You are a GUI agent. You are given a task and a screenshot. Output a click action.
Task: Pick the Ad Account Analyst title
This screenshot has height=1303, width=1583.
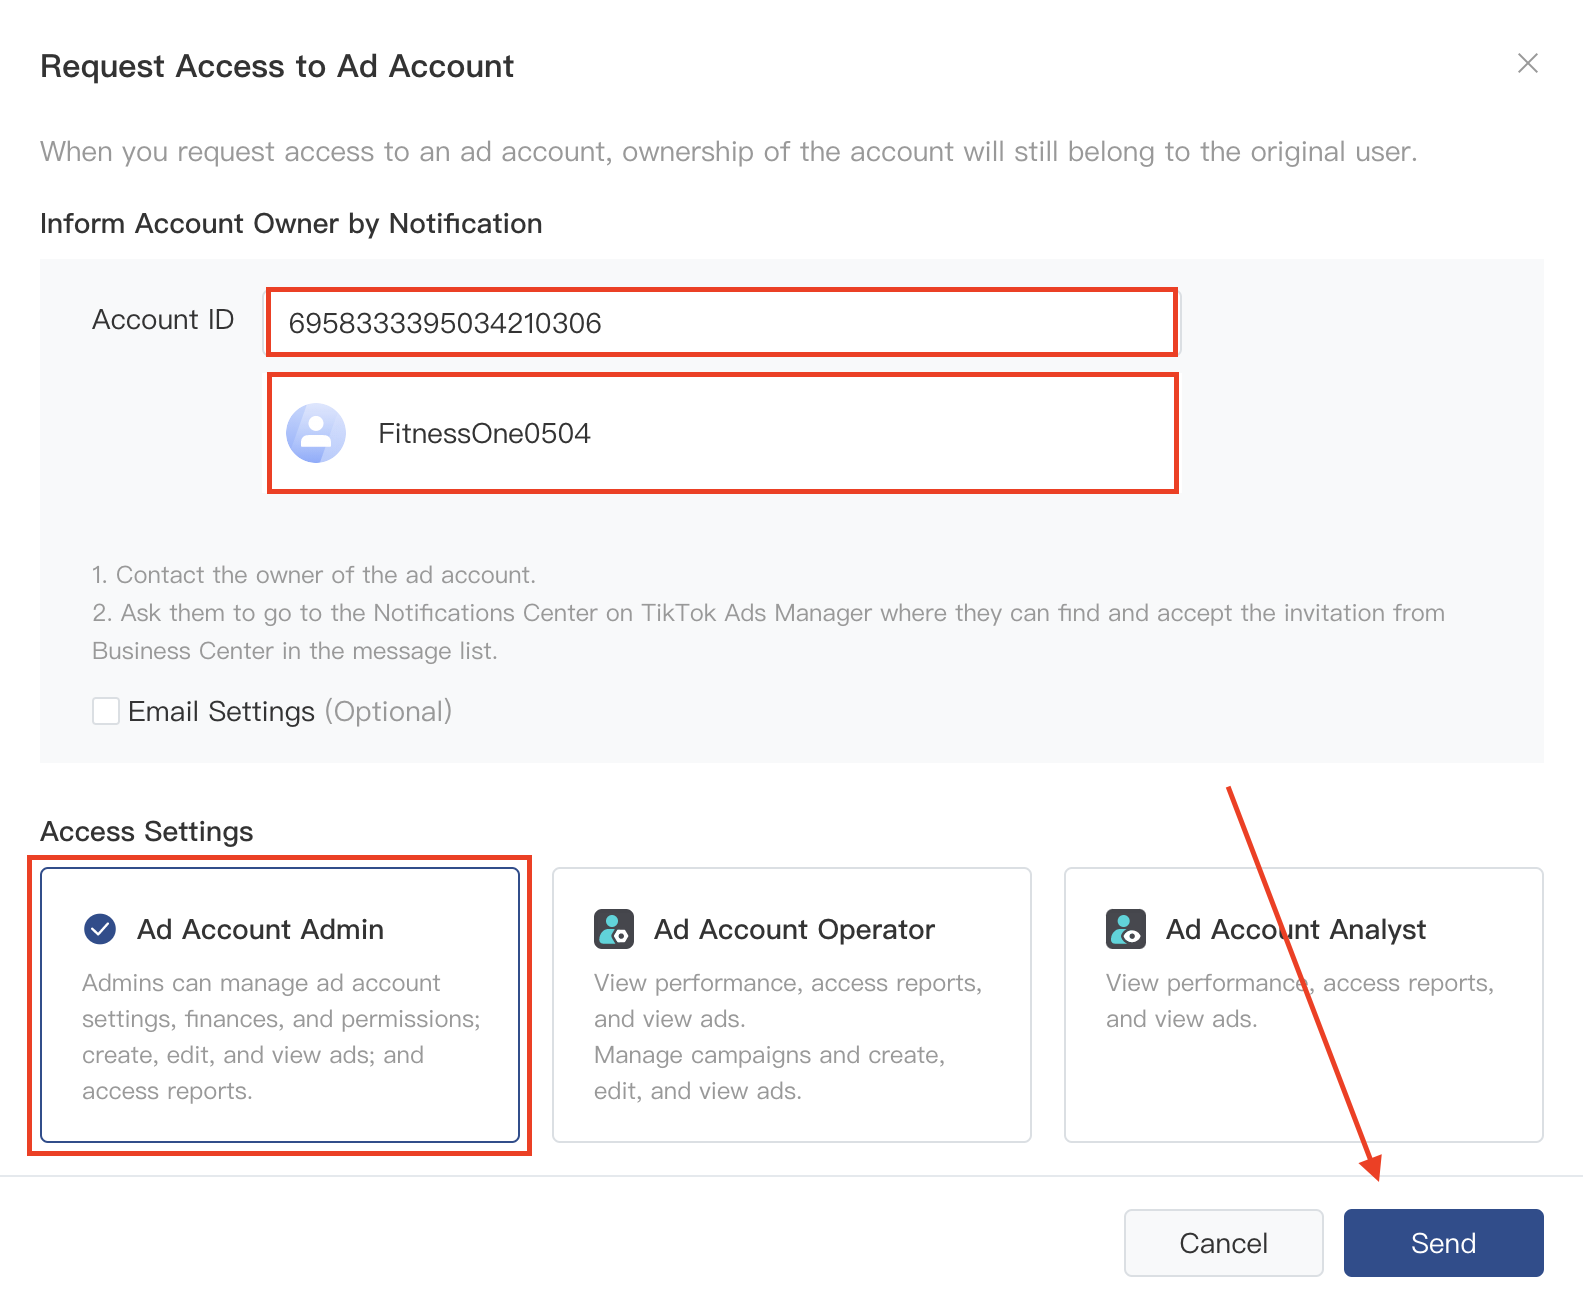click(1296, 929)
